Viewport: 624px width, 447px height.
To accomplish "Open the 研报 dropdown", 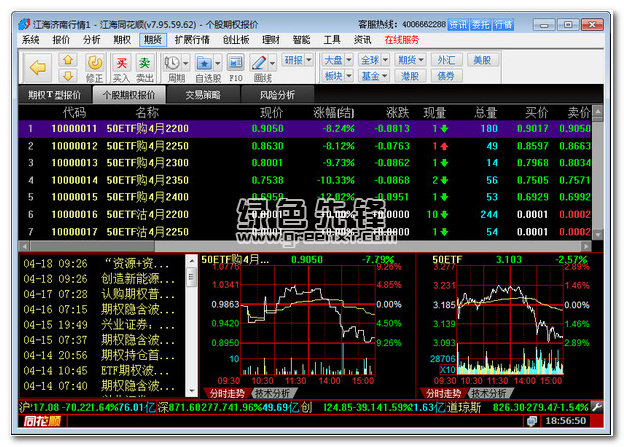I will click(x=298, y=60).
